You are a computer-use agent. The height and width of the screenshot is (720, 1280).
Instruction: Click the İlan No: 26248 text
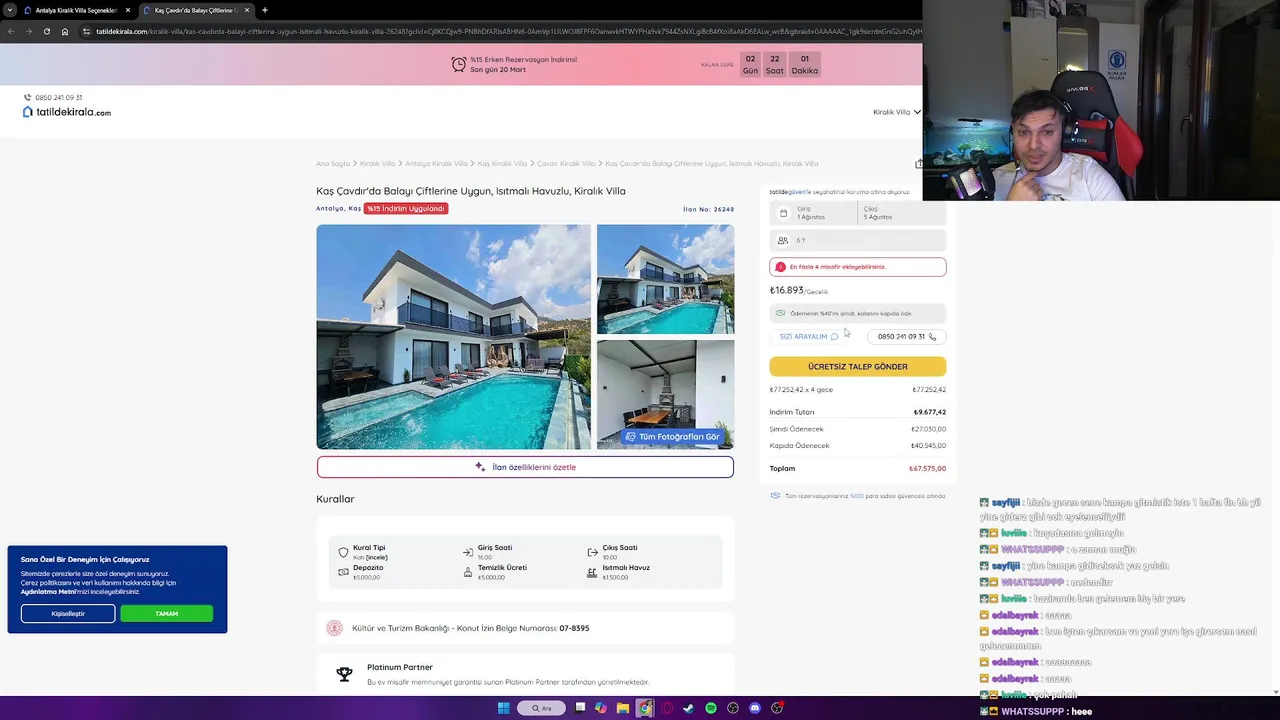point(708,209)
